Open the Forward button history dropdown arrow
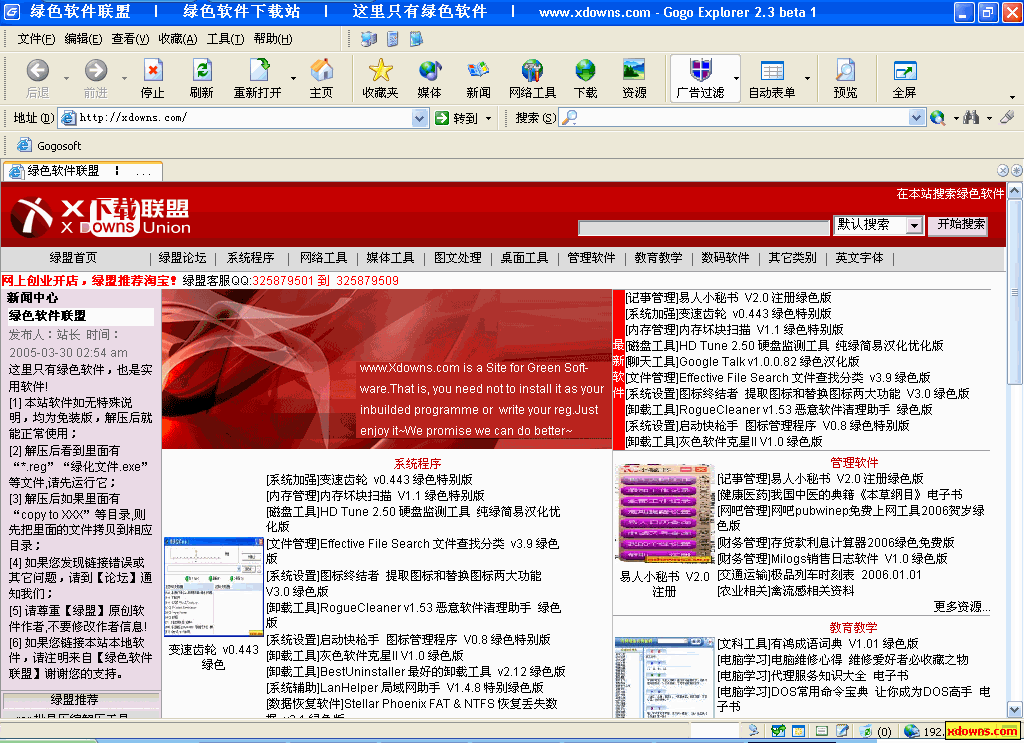Viewport: 1024px width, 743px height. (x=124, y=78)
